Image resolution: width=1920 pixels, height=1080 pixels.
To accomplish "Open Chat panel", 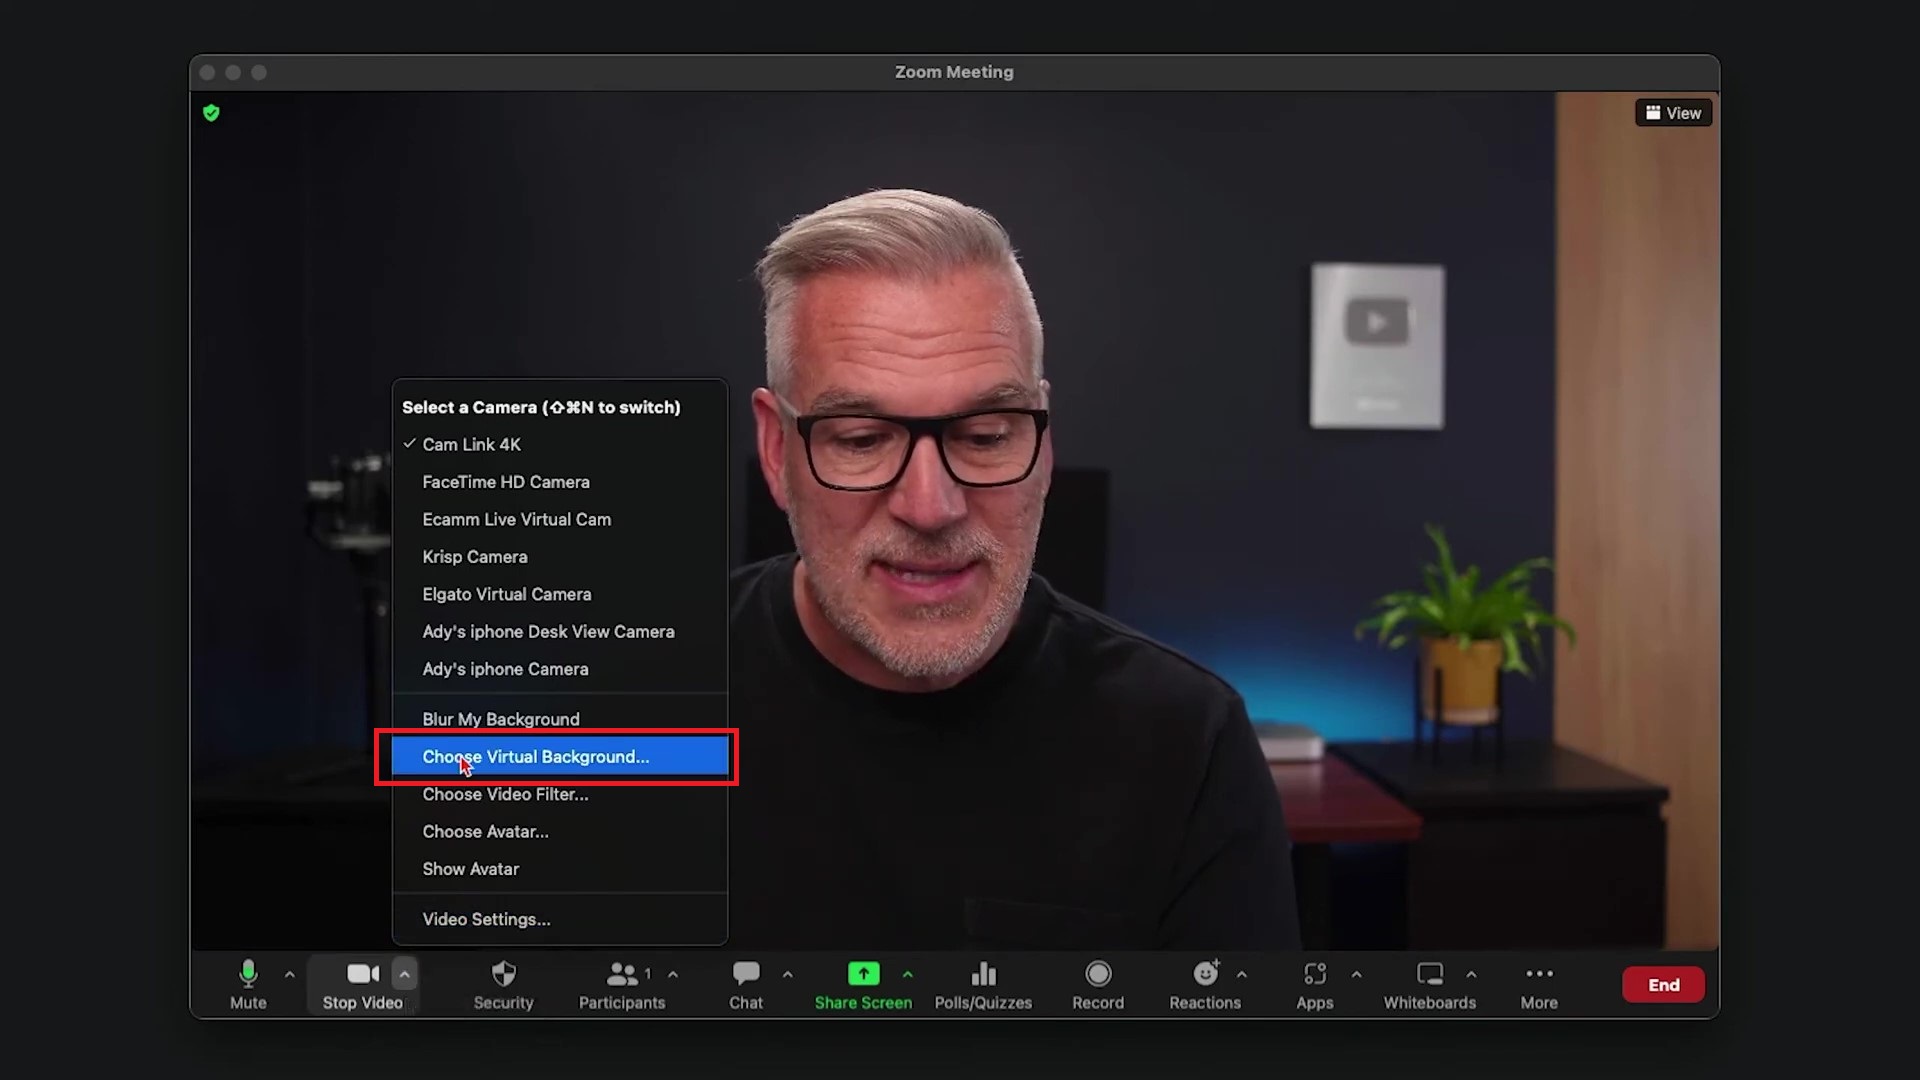I will (x=745, y=984).
